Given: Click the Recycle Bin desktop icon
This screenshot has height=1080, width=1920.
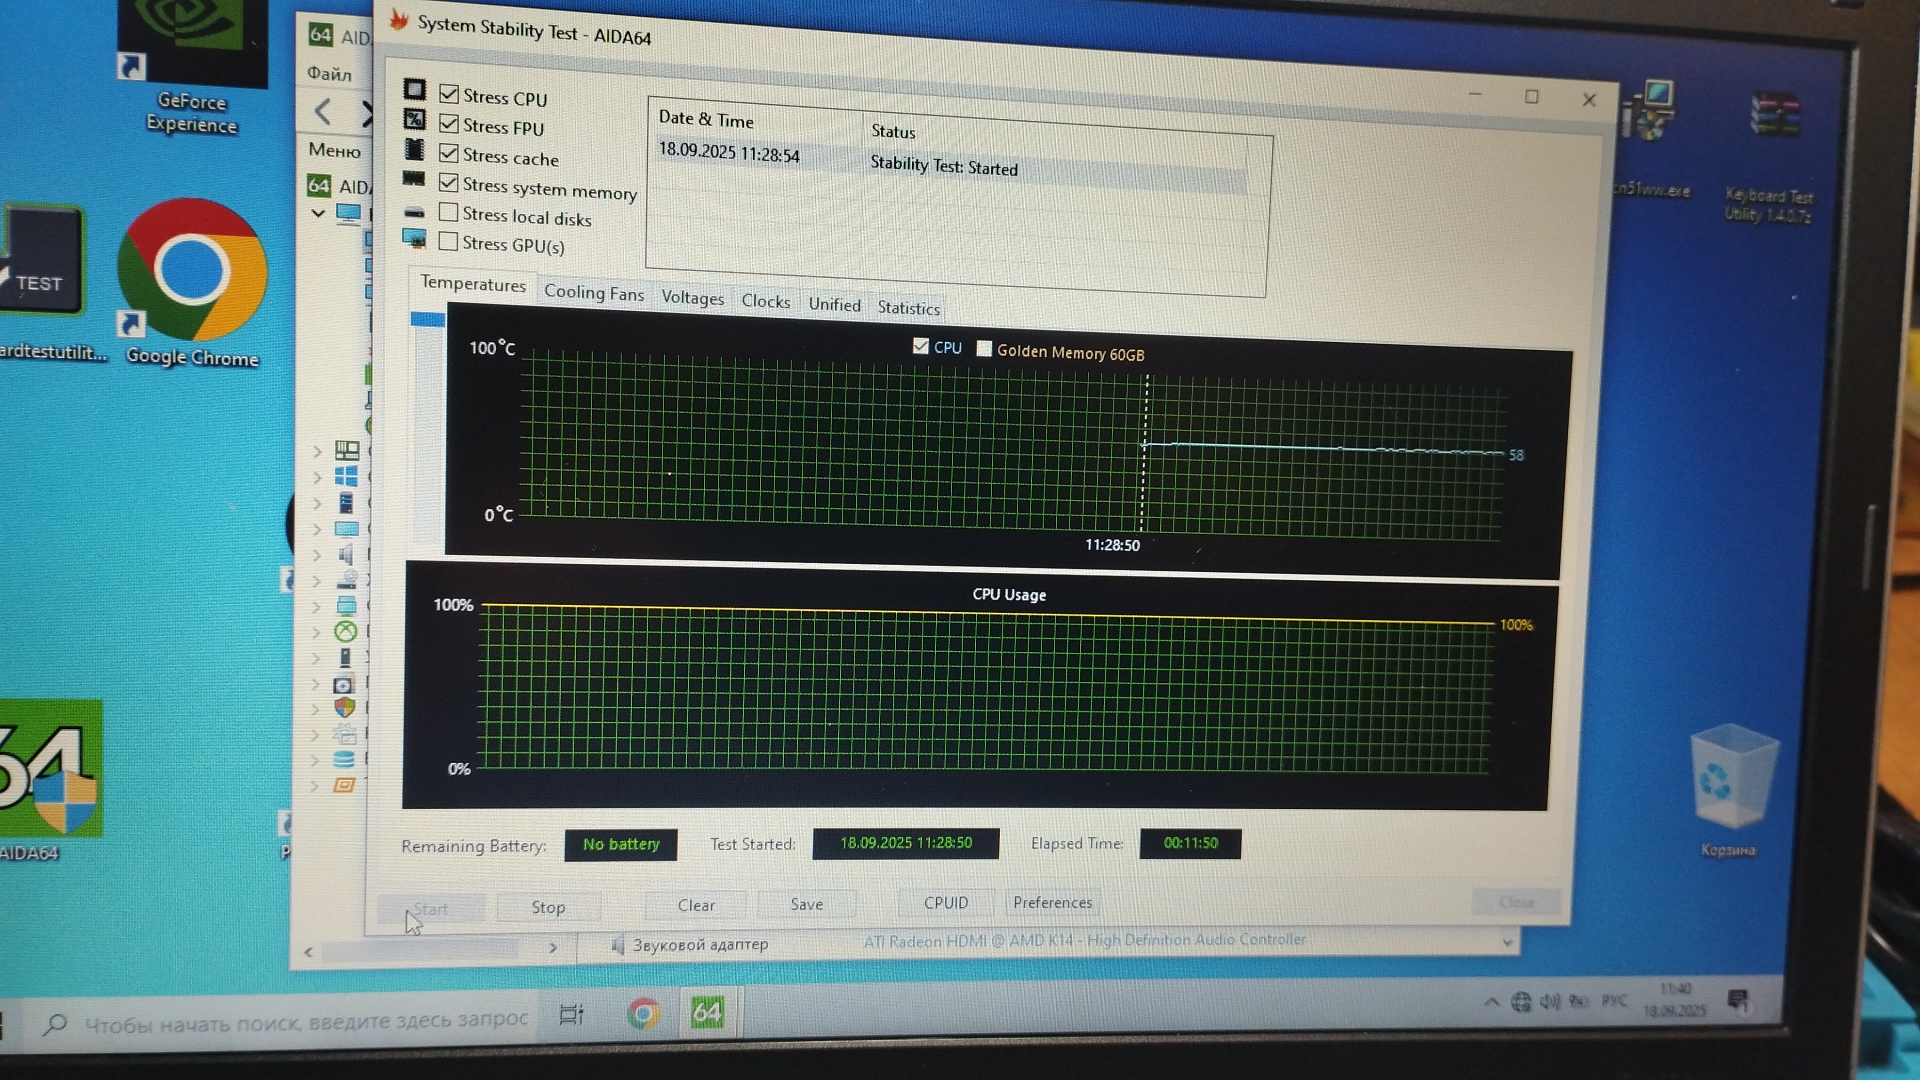Looking at the screenshot, I should pos(1732,780).
